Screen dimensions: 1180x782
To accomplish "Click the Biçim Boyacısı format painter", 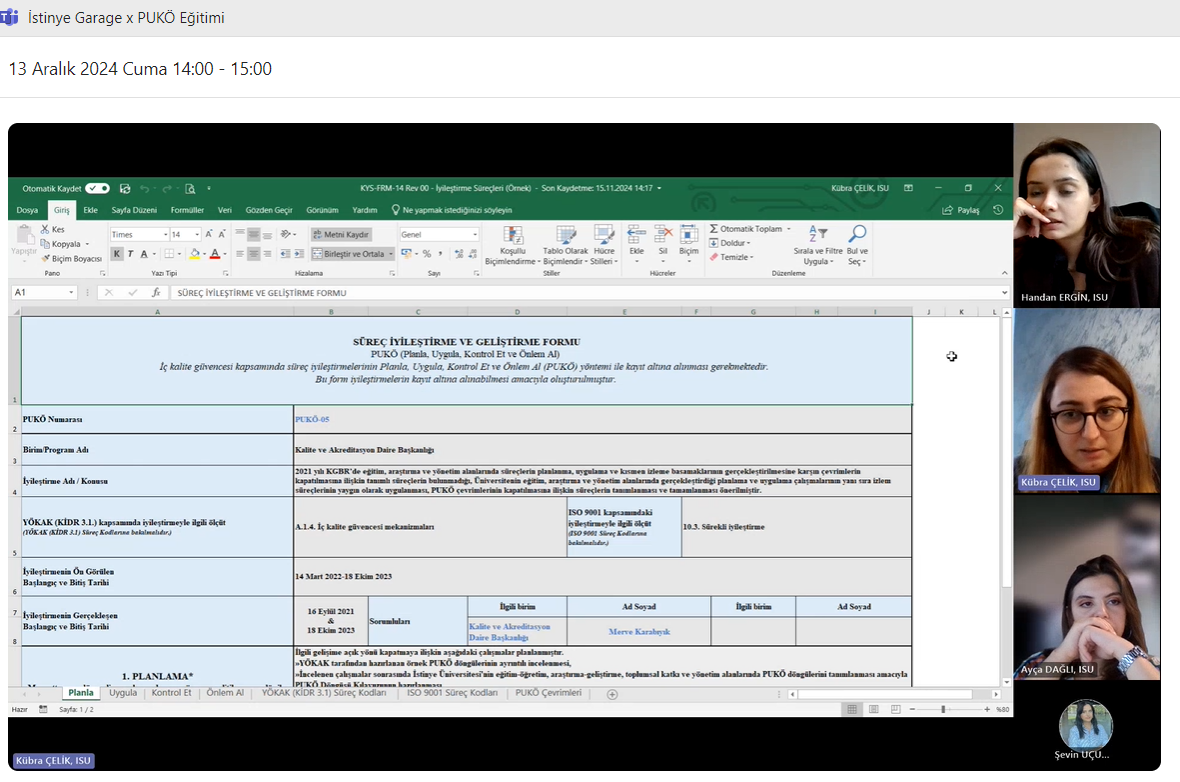I will (71, 258).
